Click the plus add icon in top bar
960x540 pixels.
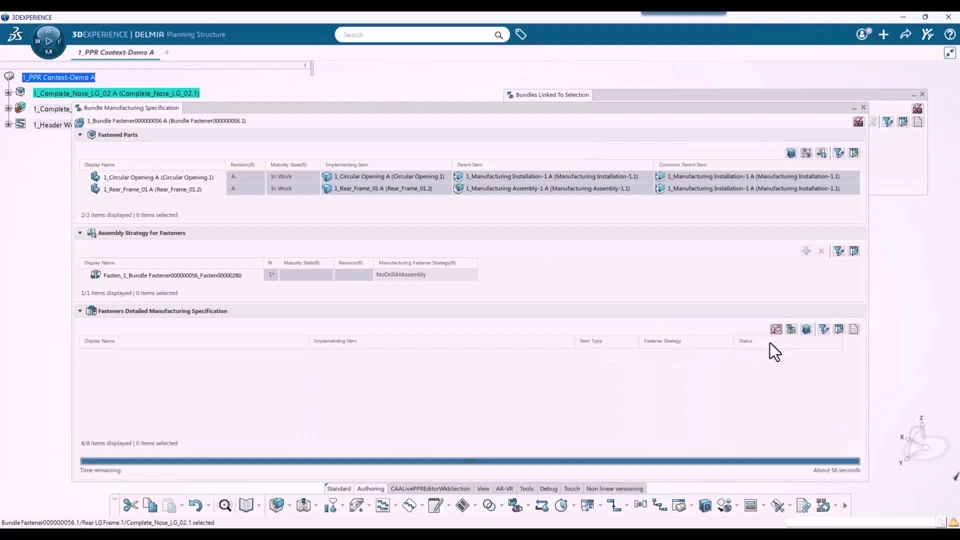pyautogui.click(x=883, y=34)
